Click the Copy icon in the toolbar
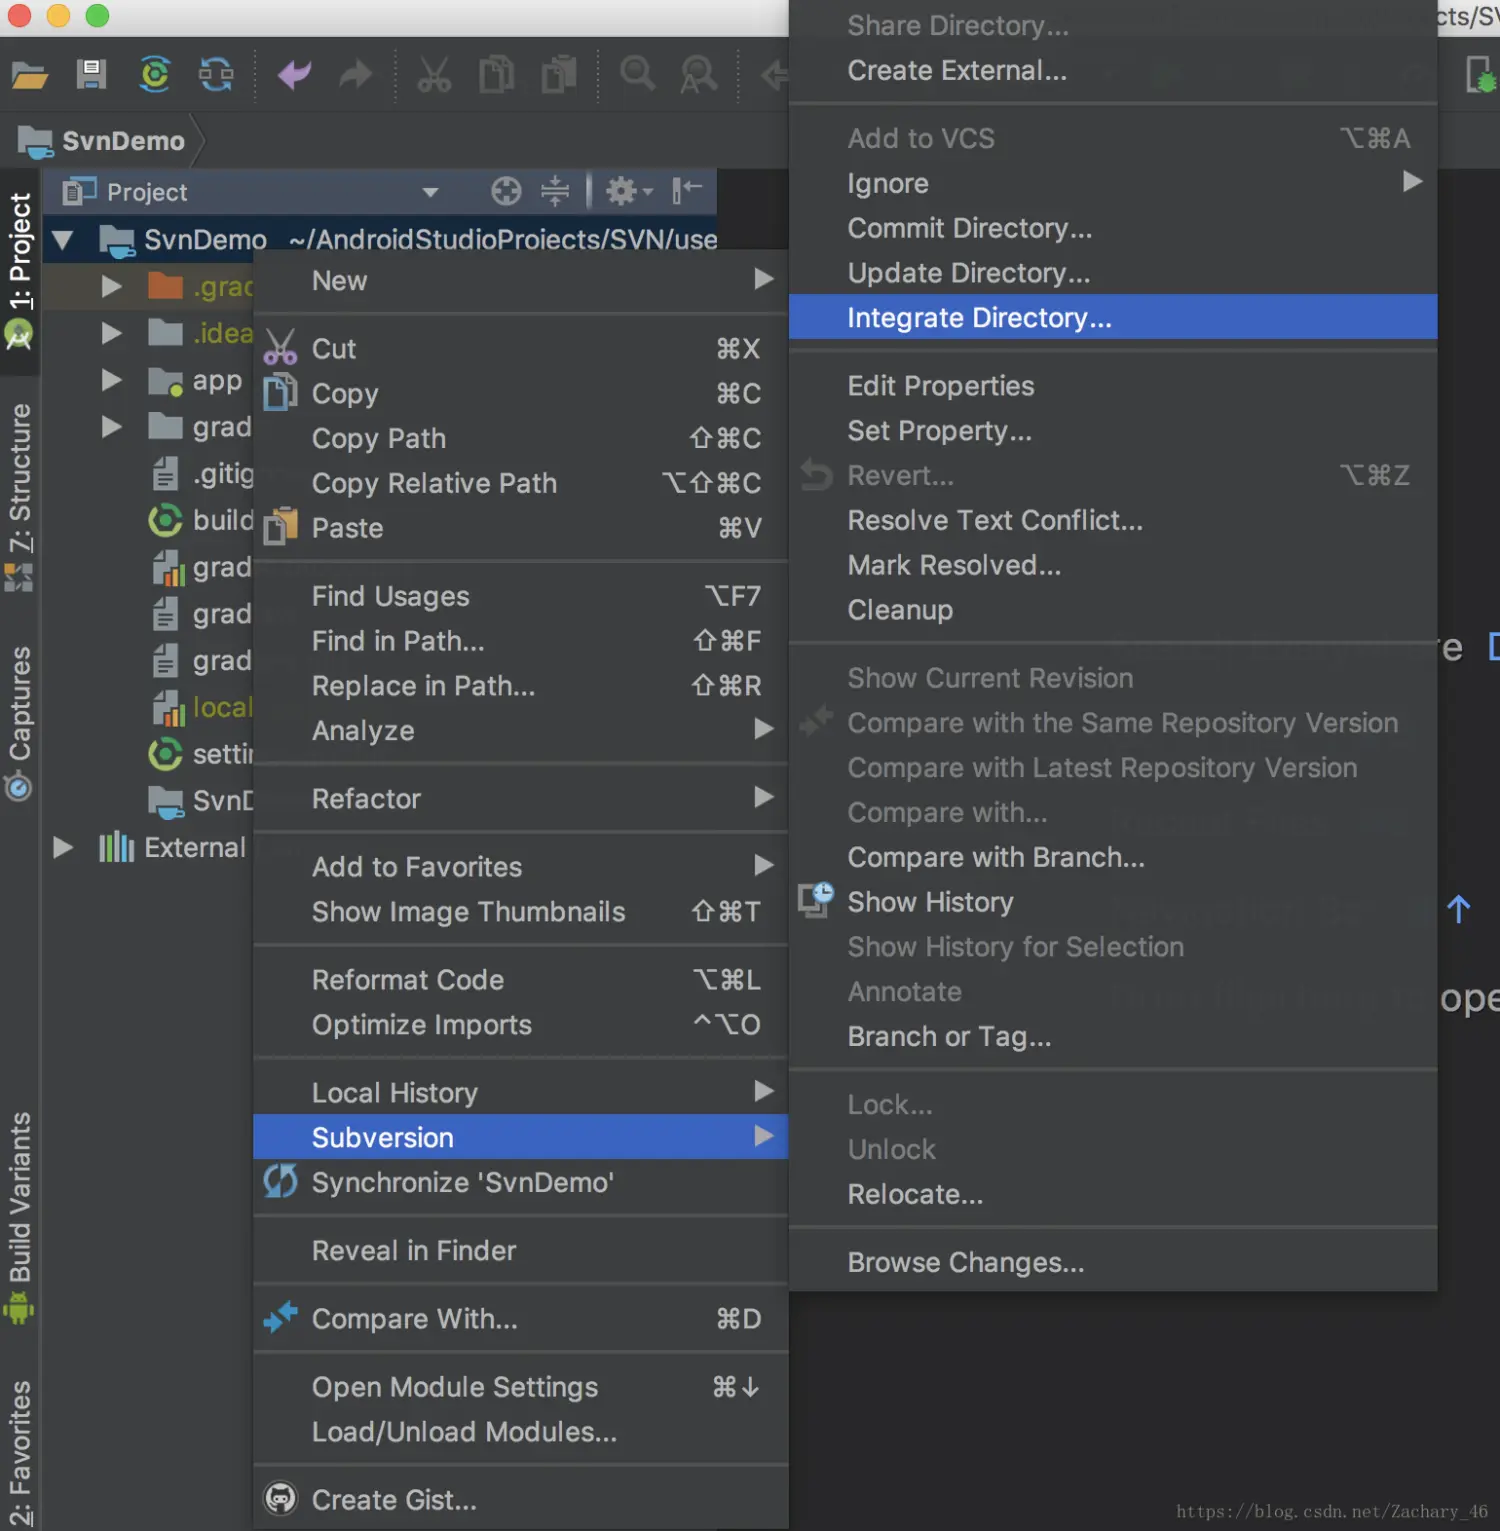Image resolution: width=1500 pixels, height=1531 pixels. point(497,75)
